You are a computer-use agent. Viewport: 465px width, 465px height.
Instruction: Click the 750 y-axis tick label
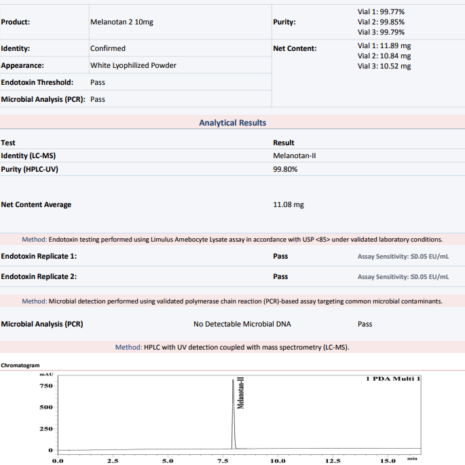(46, 386)
